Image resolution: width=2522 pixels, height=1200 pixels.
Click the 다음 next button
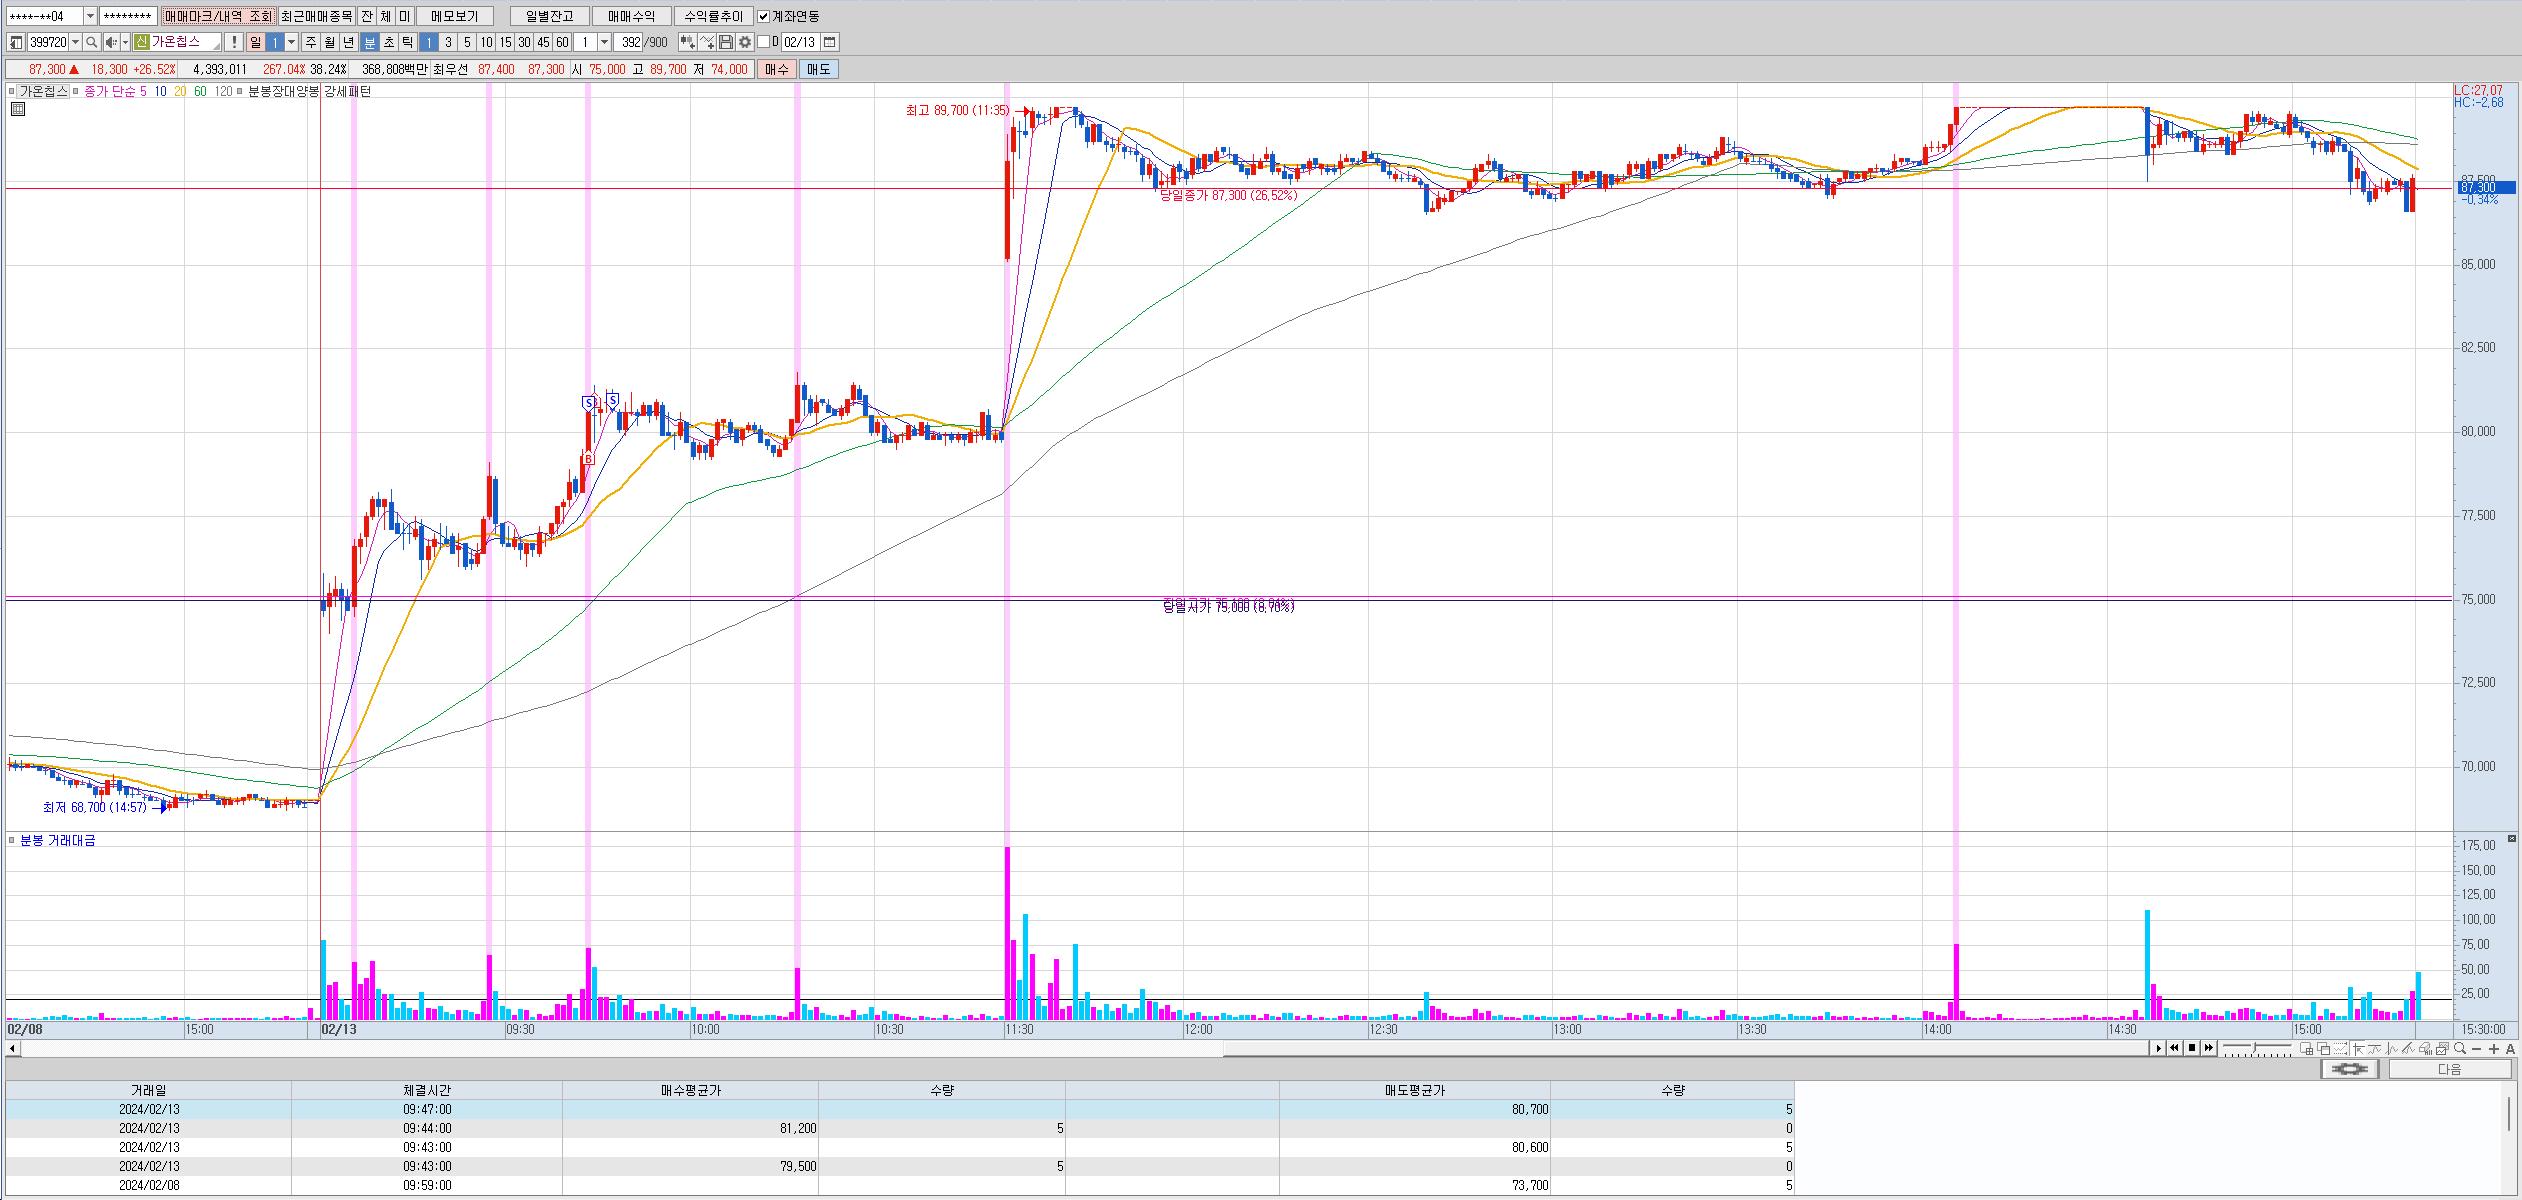[x=2449, y=1069]
